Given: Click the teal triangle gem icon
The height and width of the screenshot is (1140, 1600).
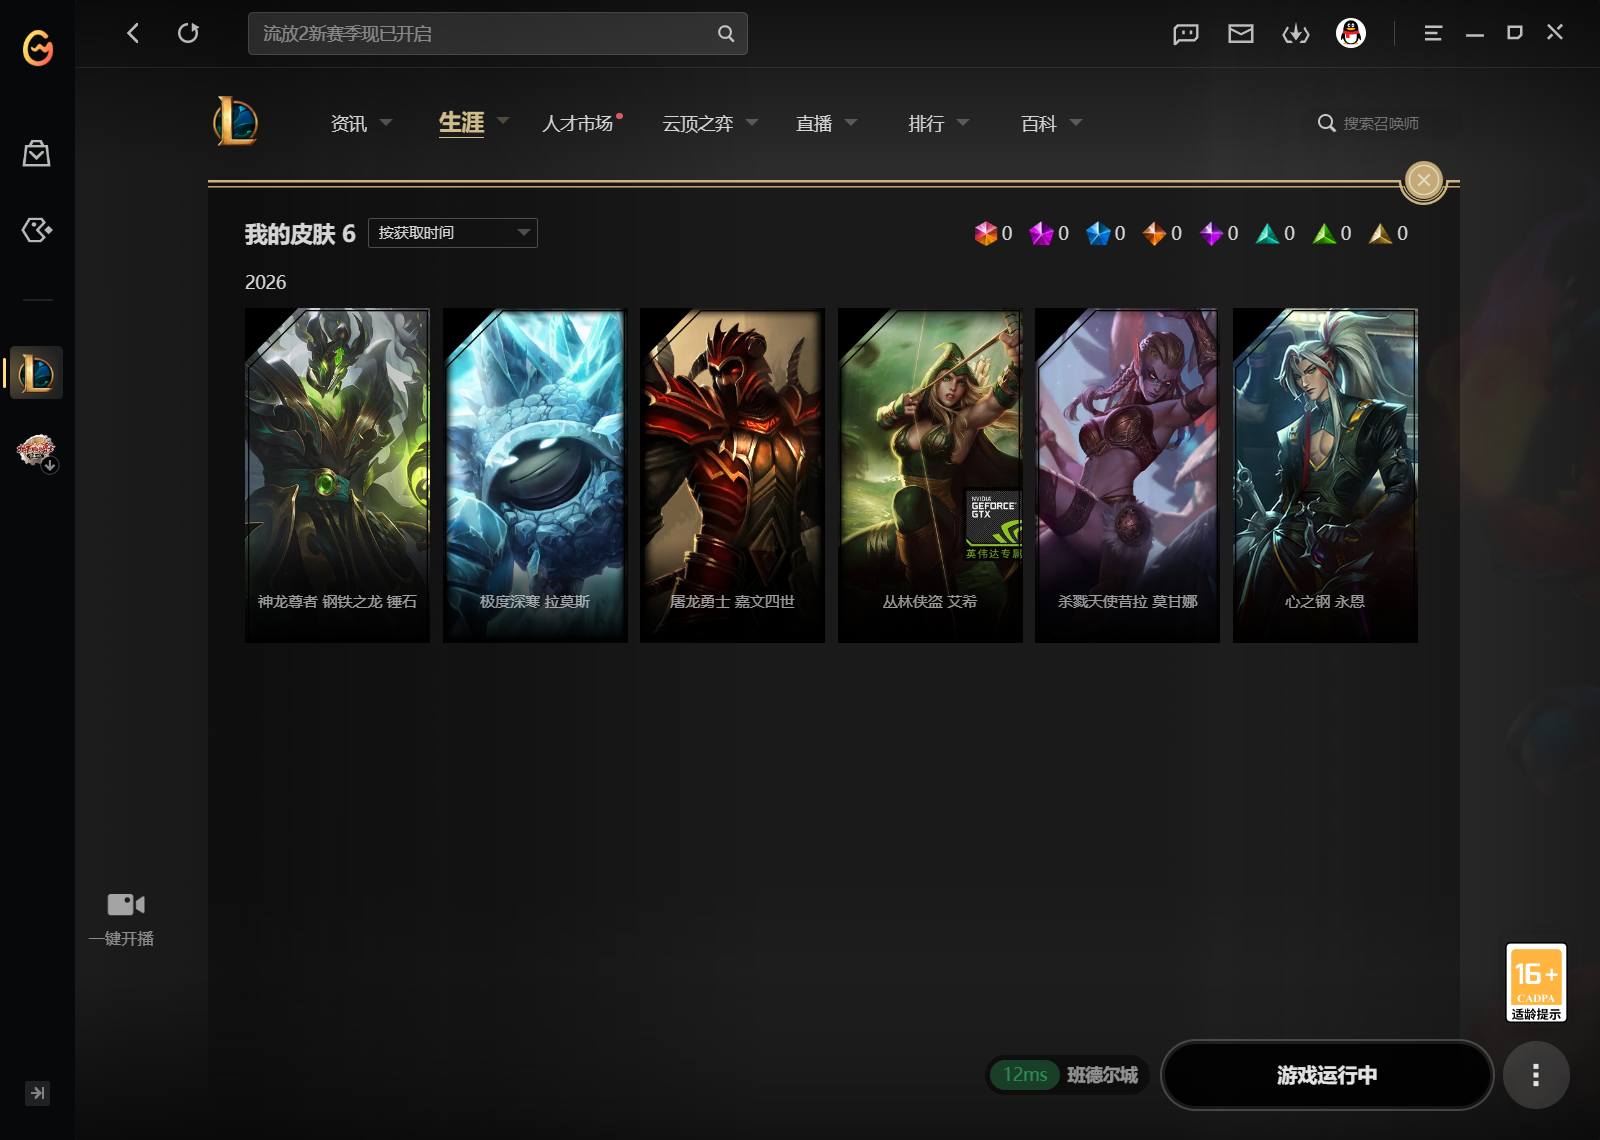Looking at the screenshot, I should pos(1268,233).
